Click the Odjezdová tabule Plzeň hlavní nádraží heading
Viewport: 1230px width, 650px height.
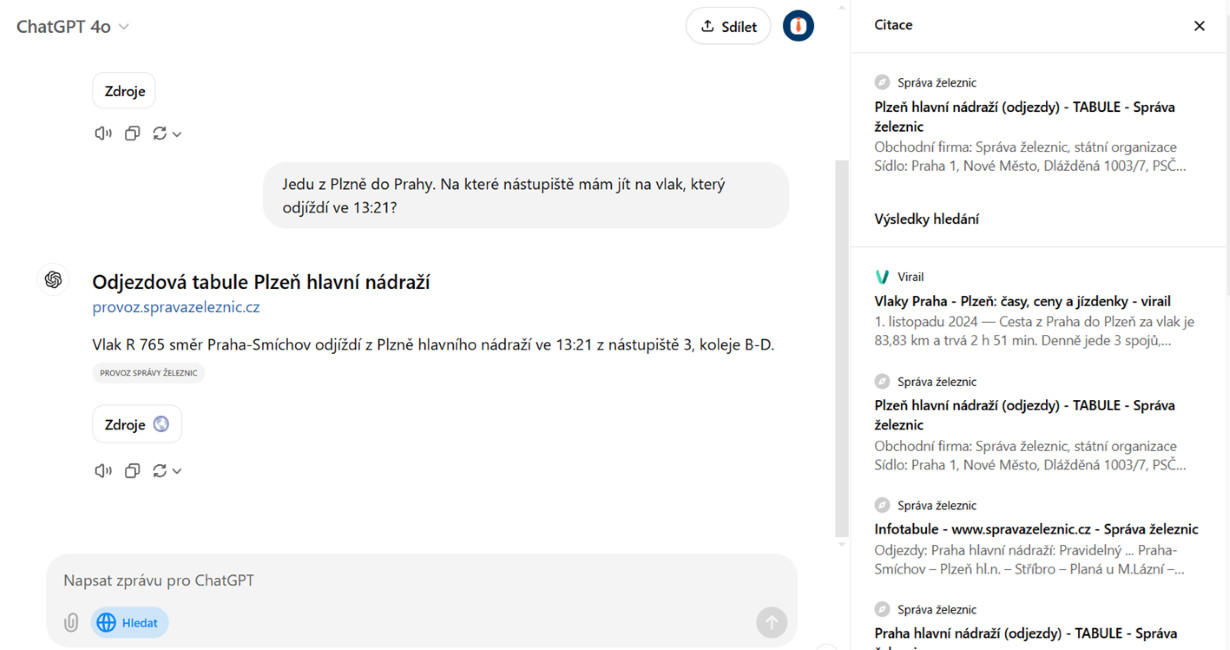coord(261,282)
